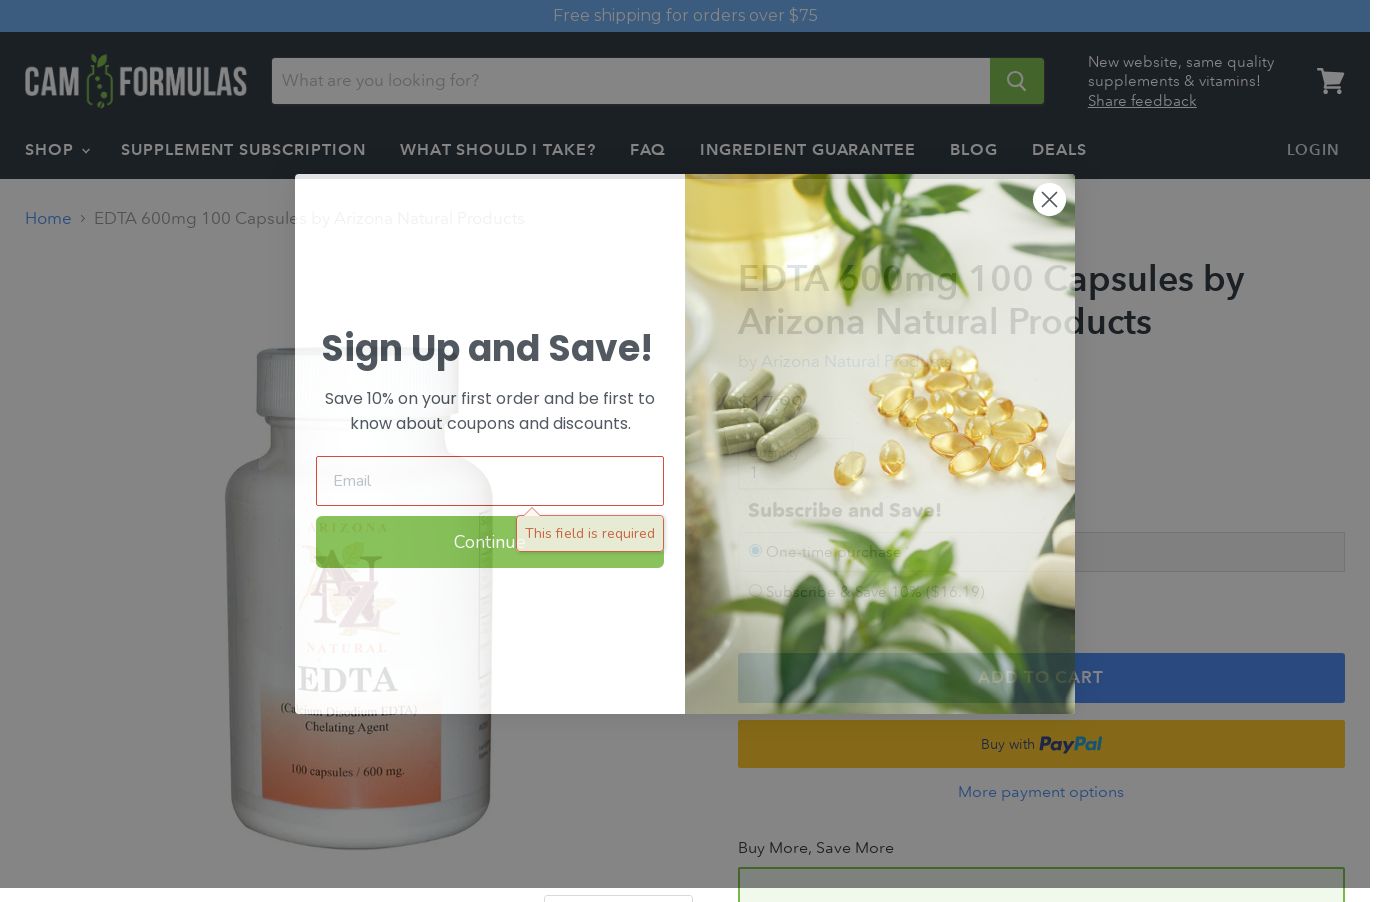Screen dimensions: 1389x902
Task: Expand the SHOP dropdown menu
Action: click(x=57, y=150)
